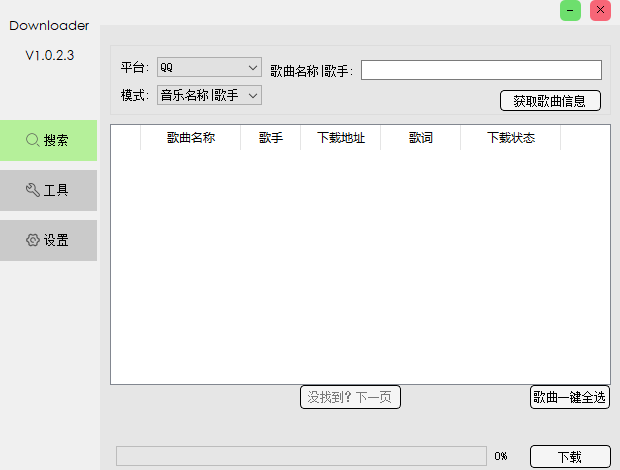Open the 设置 (settings) sidebar tab
620x470 pixels.
point(48,240)
